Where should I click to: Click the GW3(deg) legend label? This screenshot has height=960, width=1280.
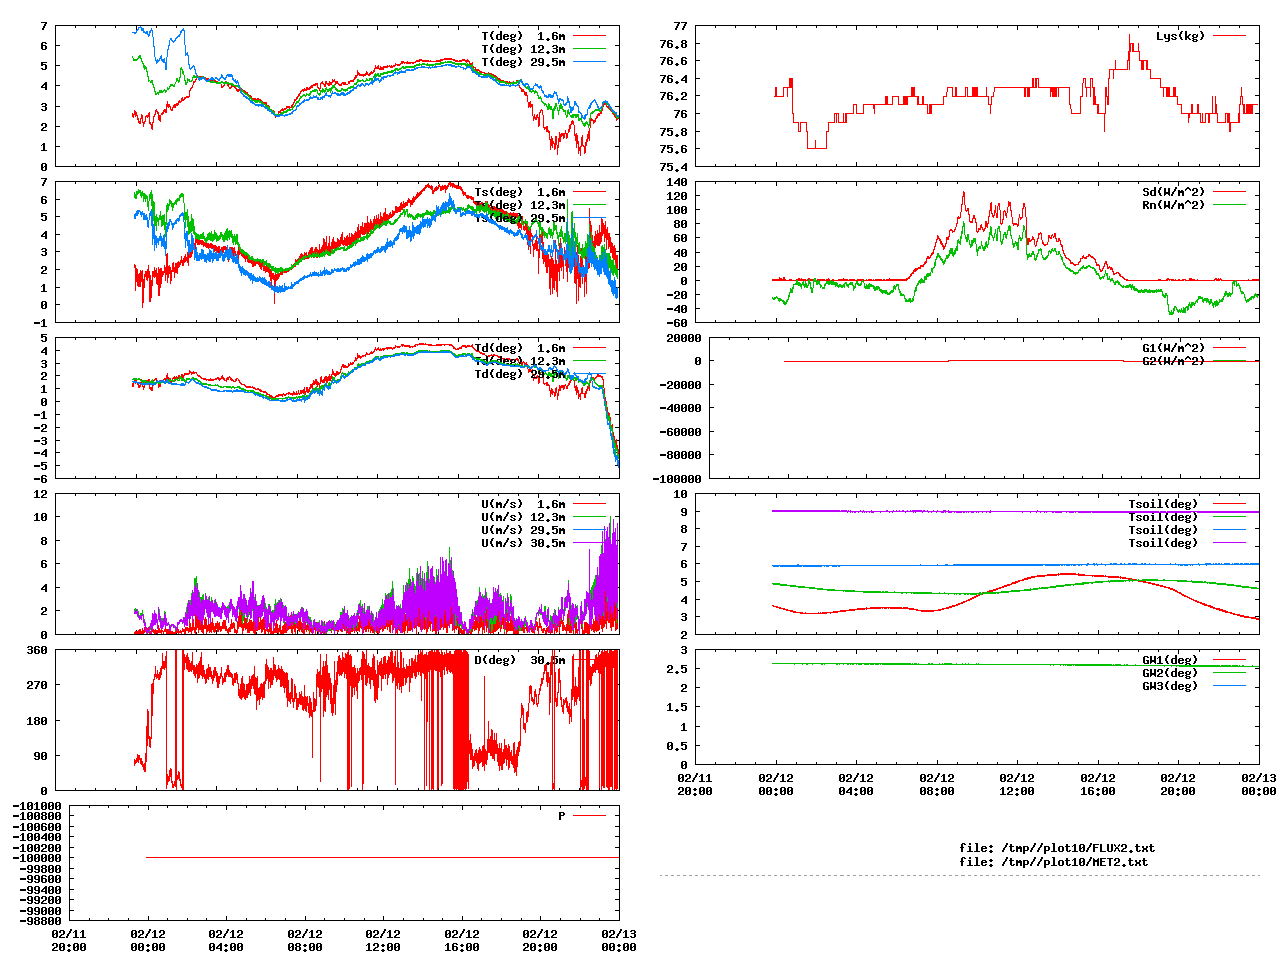1170,686
